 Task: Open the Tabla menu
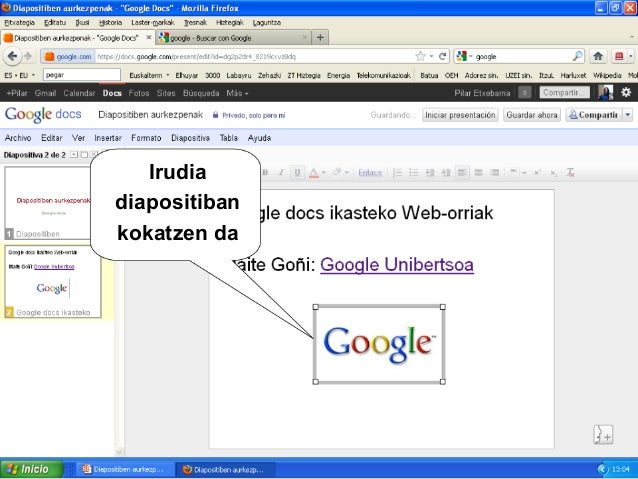(229, 138)
